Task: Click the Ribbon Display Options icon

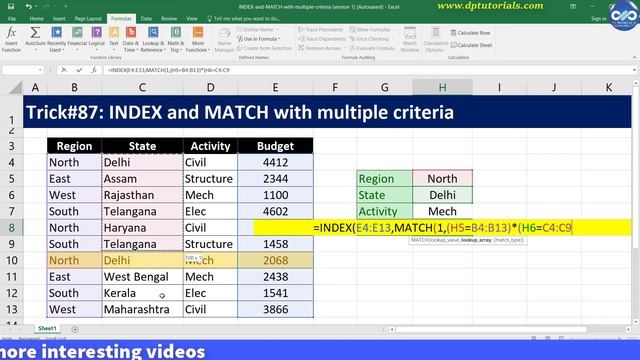Action: click(573, 7)
